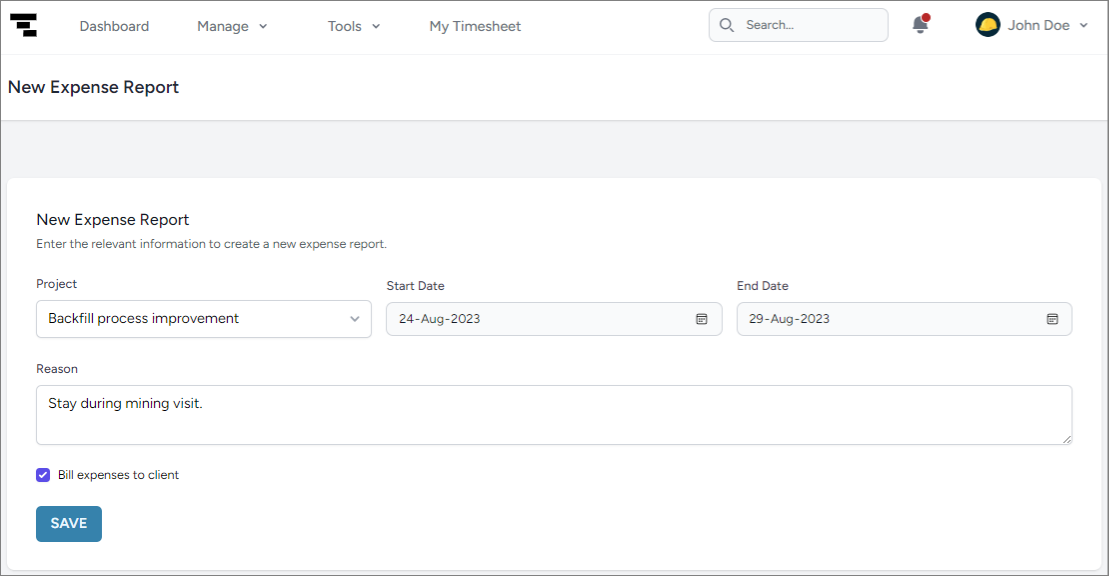Image resolution: width=1109 pixels, height=576 pixels.
Task: Click John Doe's hard hat avatar
Action: pos(987,26)
